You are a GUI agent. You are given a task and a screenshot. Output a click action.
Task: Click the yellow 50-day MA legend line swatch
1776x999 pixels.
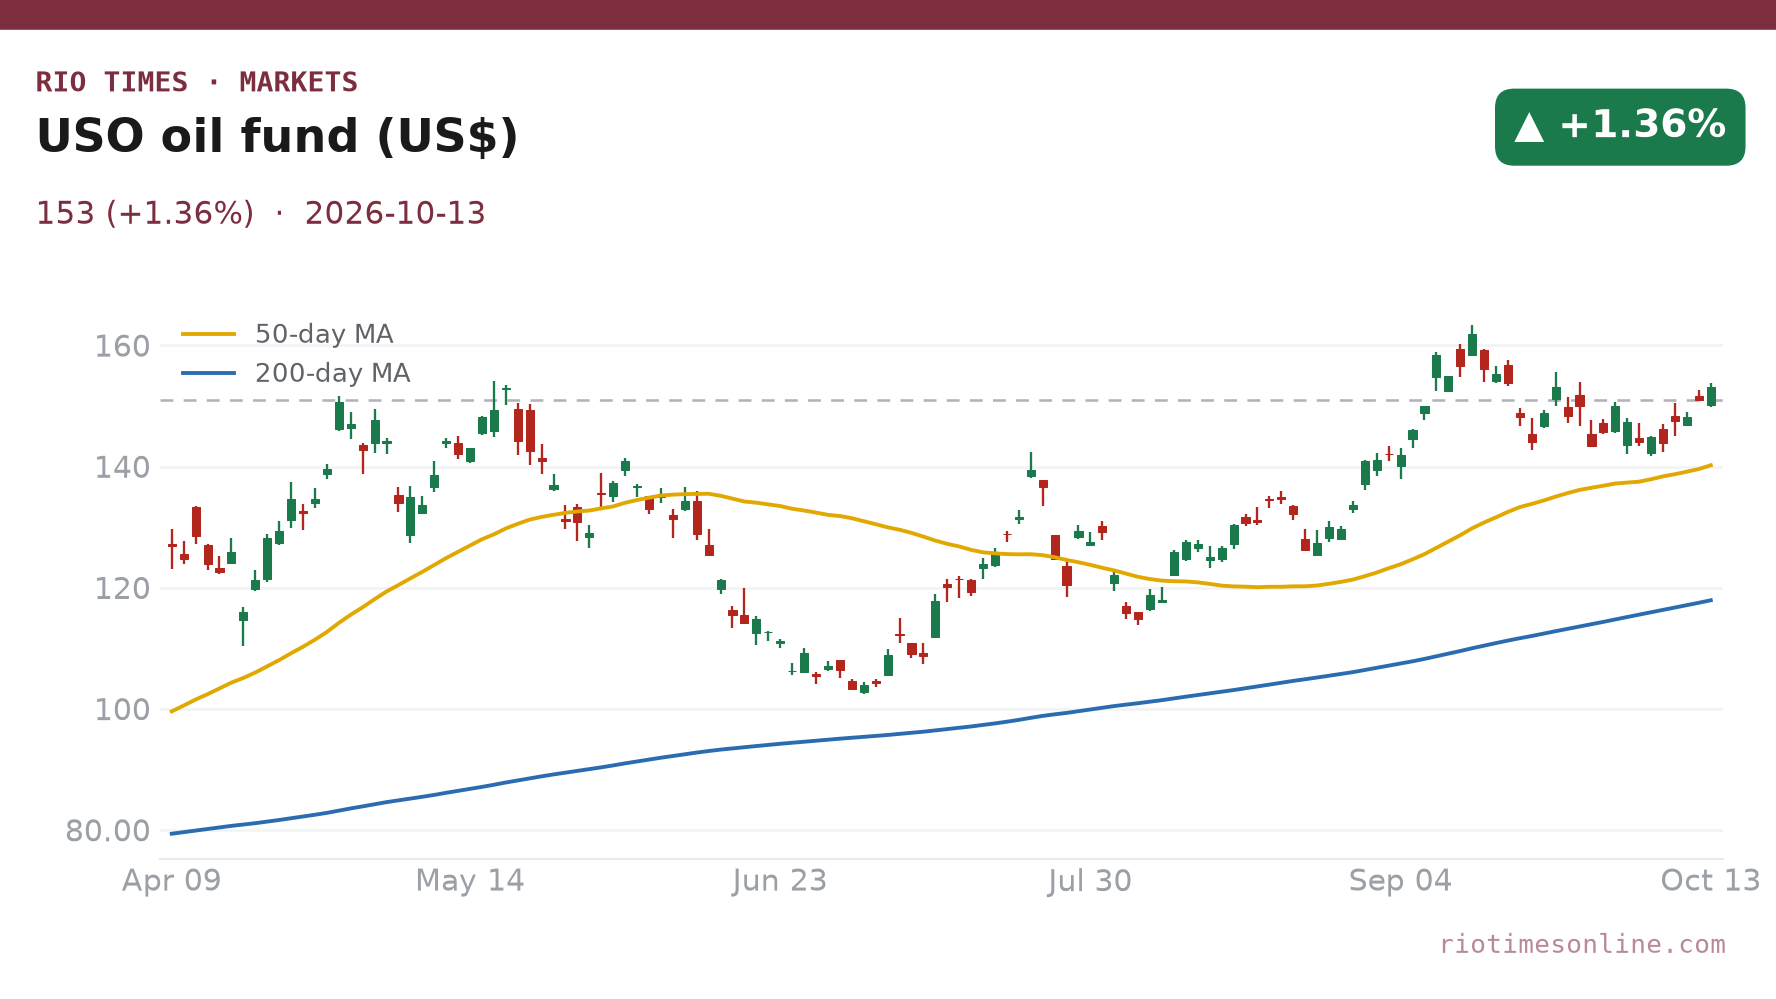(208, 334)
